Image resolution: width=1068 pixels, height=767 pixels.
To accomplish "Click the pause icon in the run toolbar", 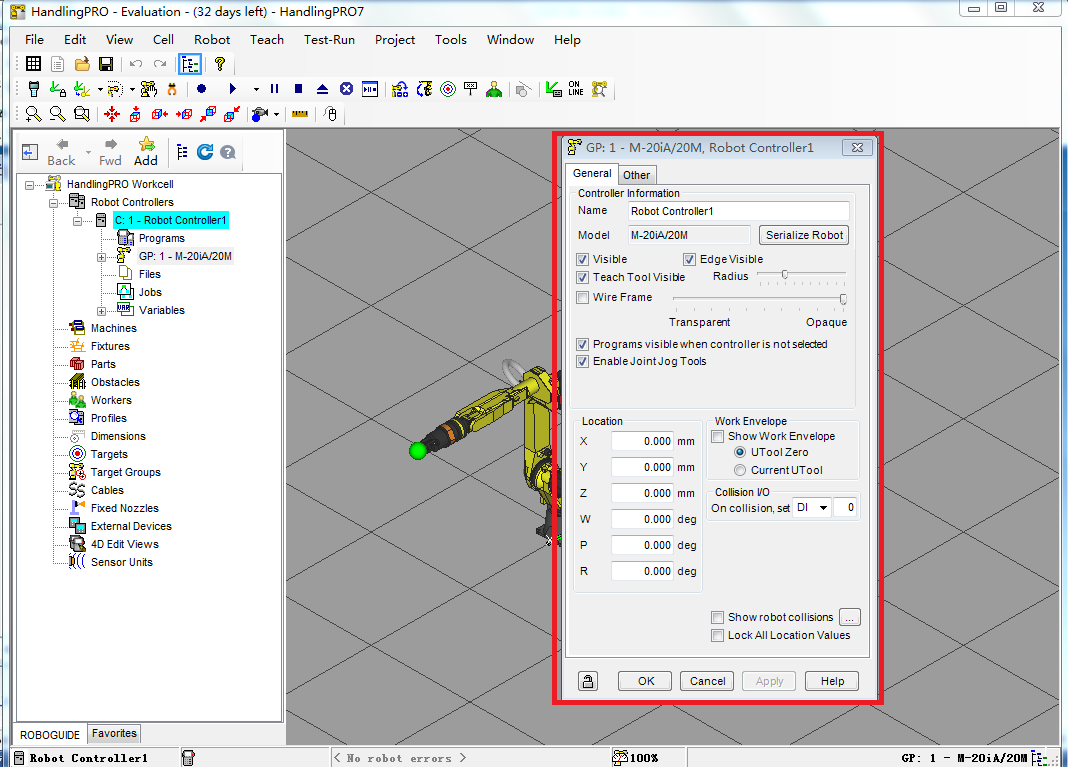I will tap(274, 89).
